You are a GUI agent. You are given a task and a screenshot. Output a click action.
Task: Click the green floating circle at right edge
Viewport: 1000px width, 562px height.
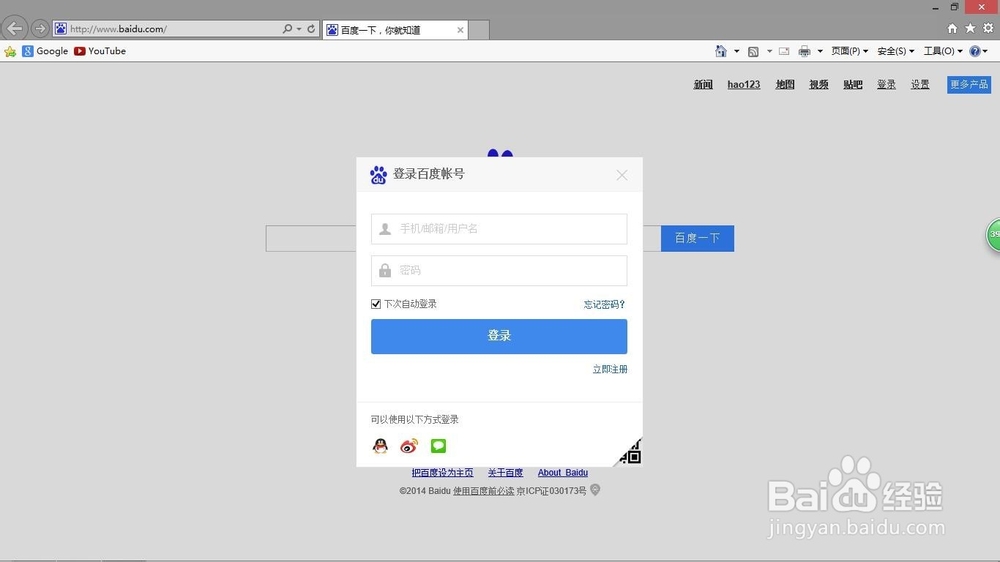[x=994, y=235]
